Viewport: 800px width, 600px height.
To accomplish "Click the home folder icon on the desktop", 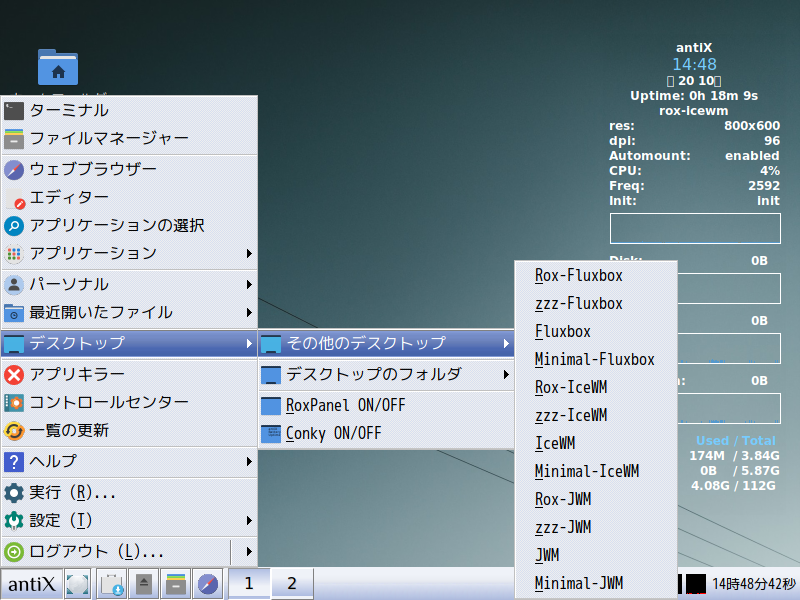I will pos(58,67).
